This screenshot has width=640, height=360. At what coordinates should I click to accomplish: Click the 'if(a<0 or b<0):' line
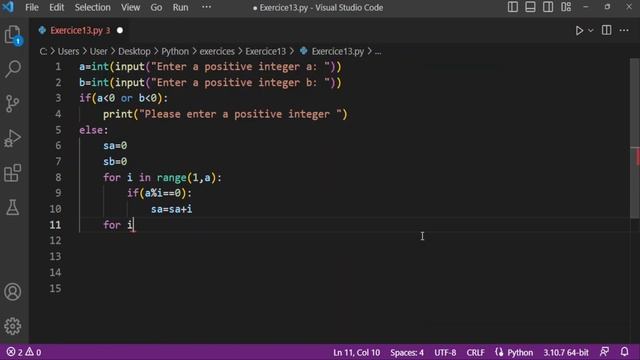[124, 98]
